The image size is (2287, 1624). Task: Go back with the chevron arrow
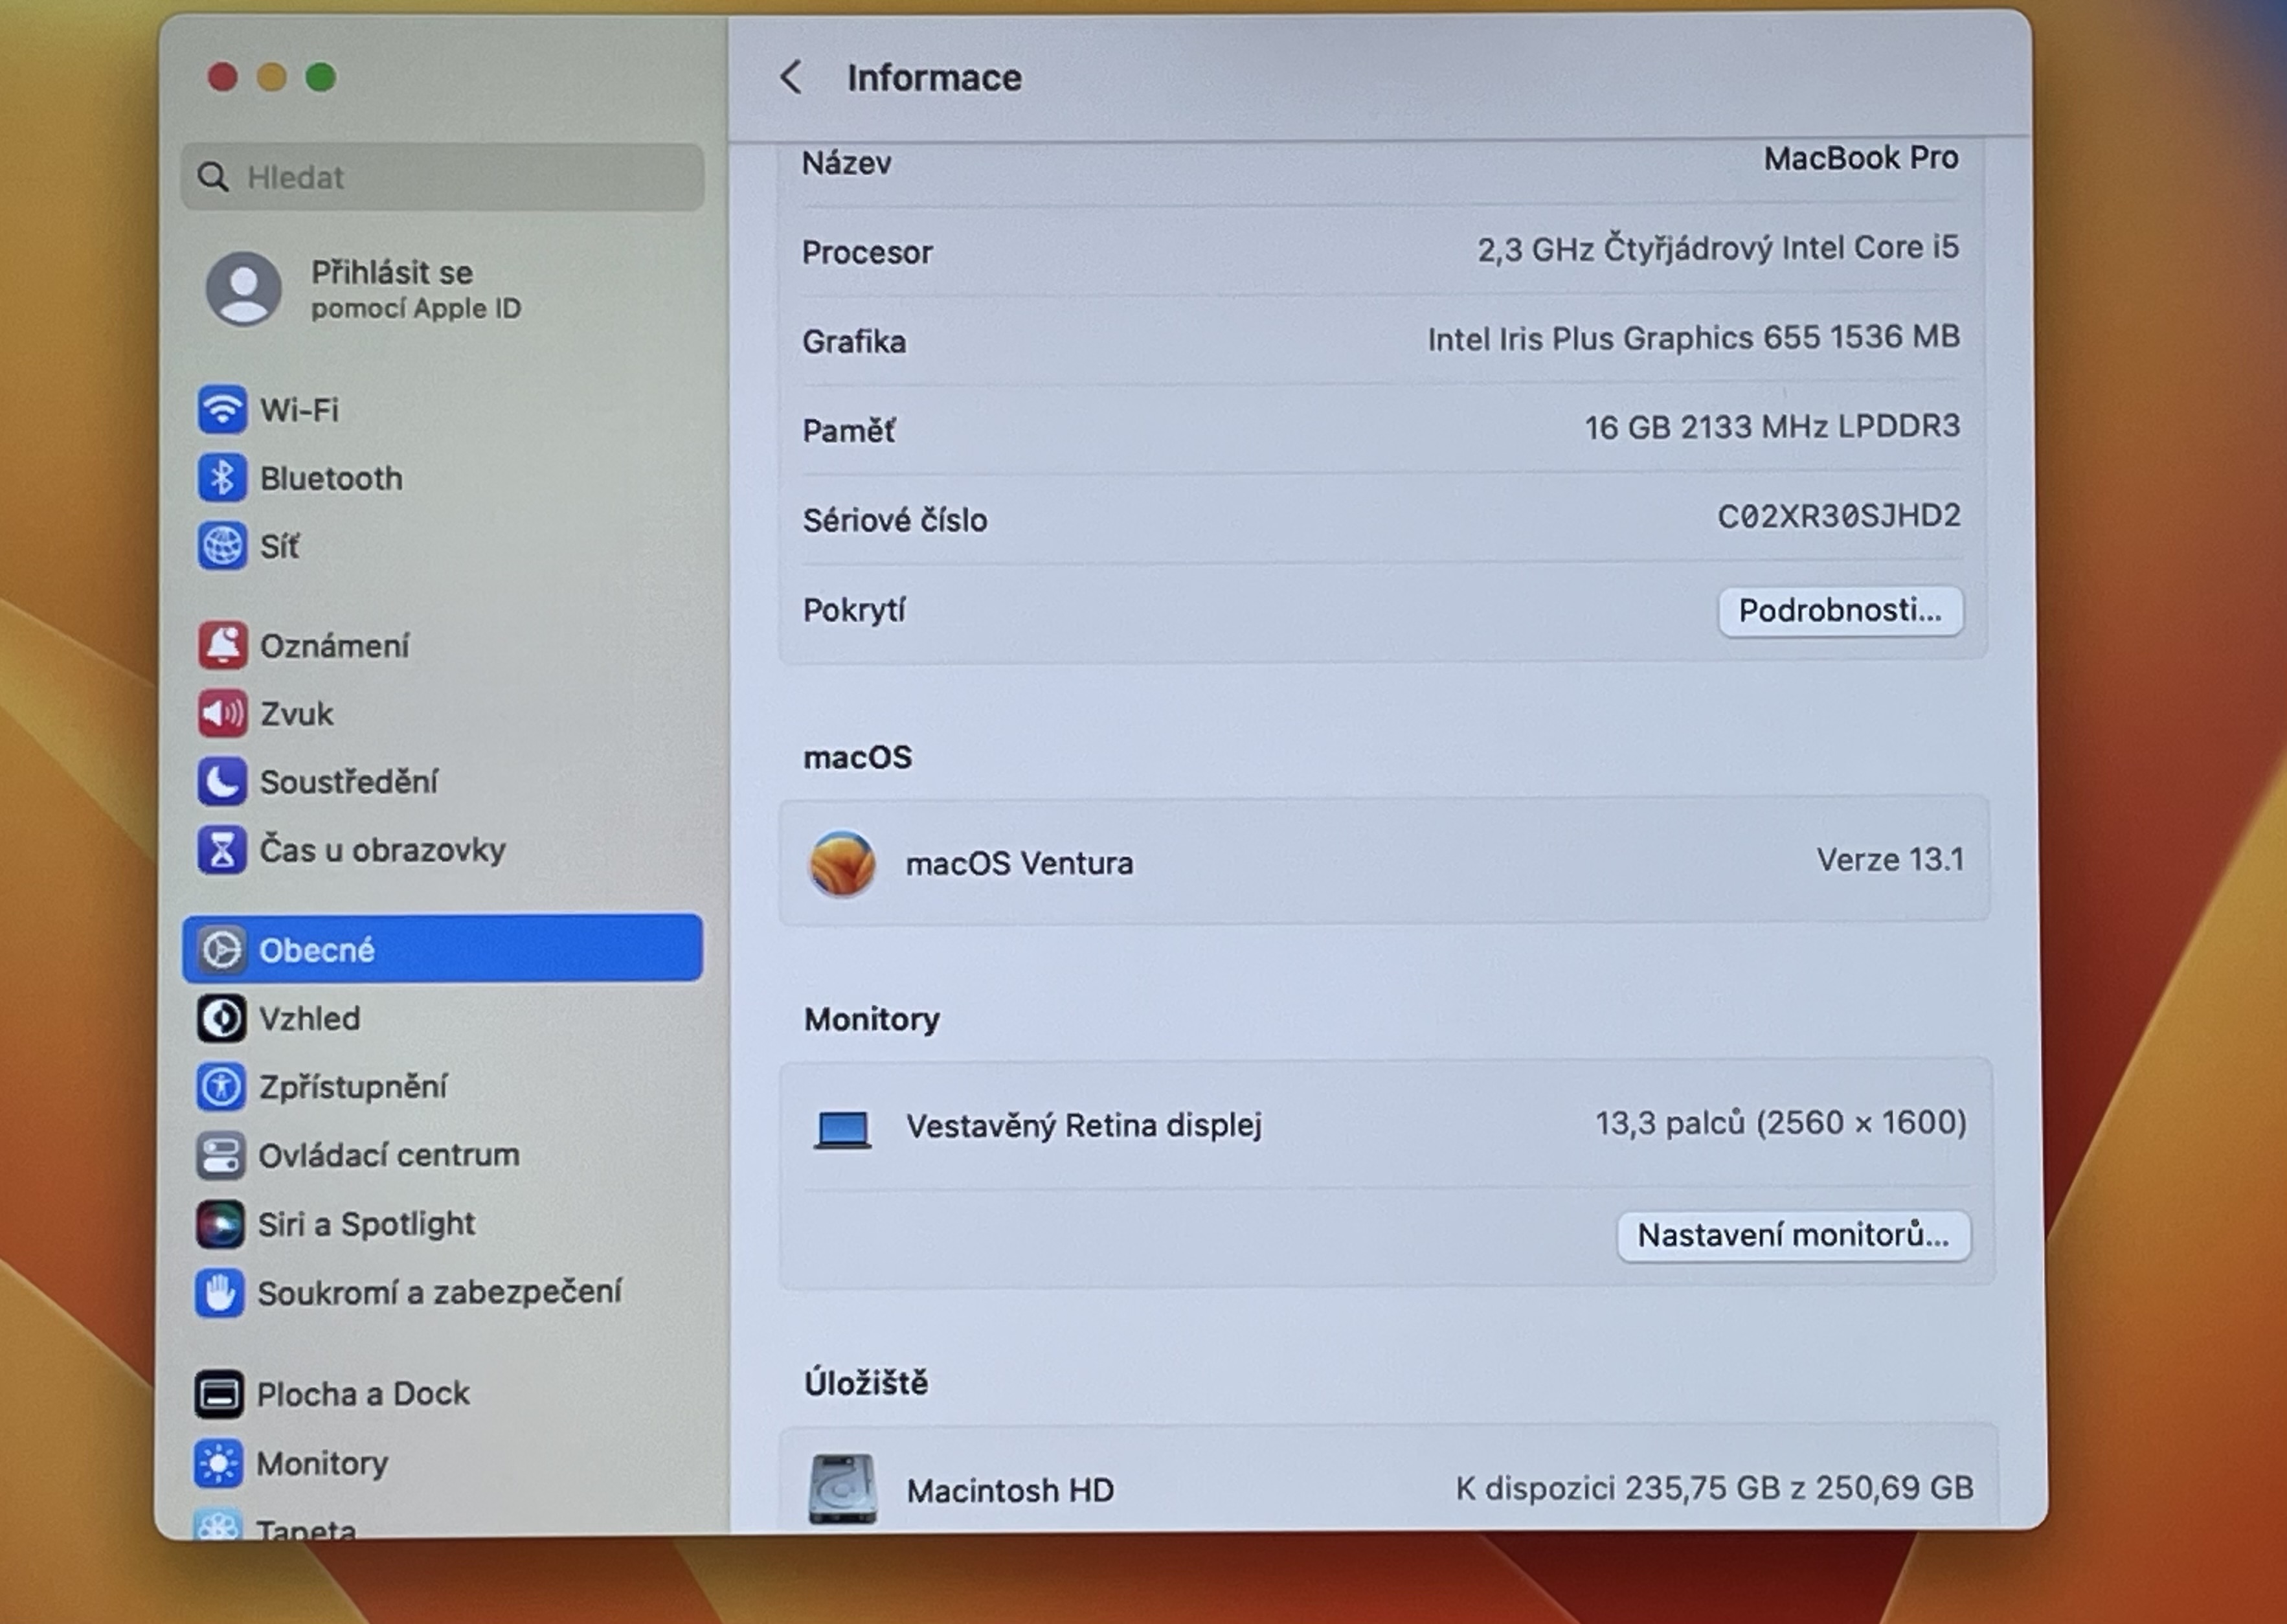[791, 77]
